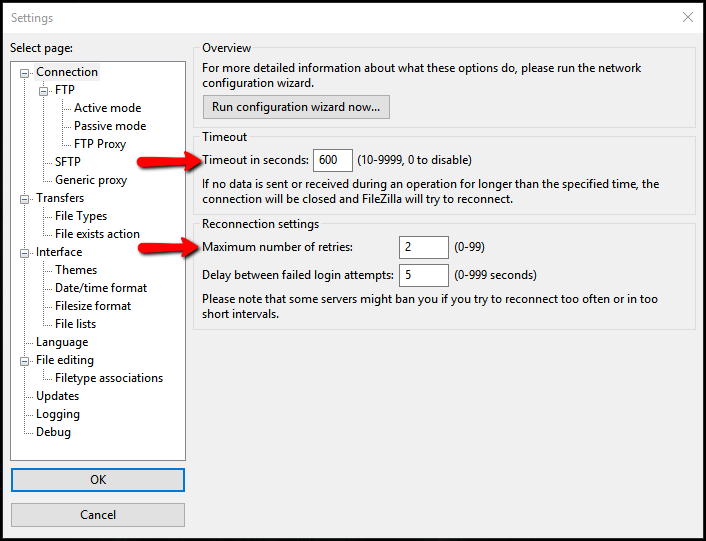706x541 pixels.
Task: Collapse the Transfers tree node
Action: pyautogui.click(x=25, y=198)
